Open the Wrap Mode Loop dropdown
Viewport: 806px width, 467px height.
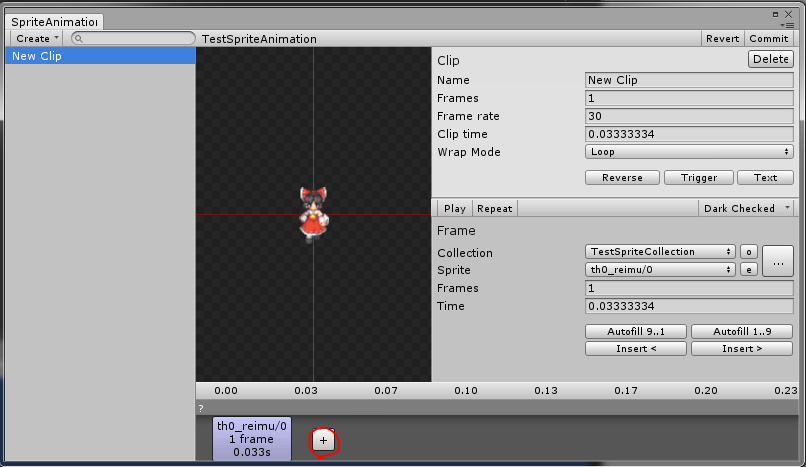coord(689,152)
